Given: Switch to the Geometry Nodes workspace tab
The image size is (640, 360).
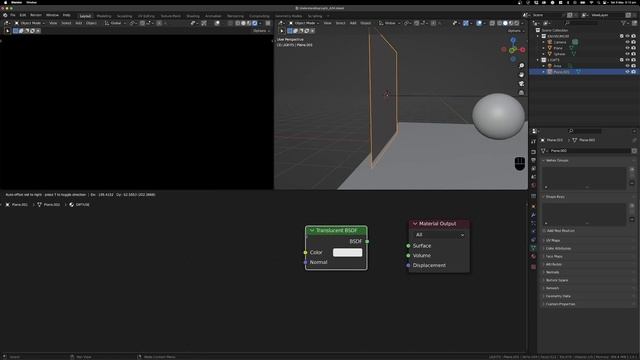Looking at the screenshot, I should (x=289, y=16).
